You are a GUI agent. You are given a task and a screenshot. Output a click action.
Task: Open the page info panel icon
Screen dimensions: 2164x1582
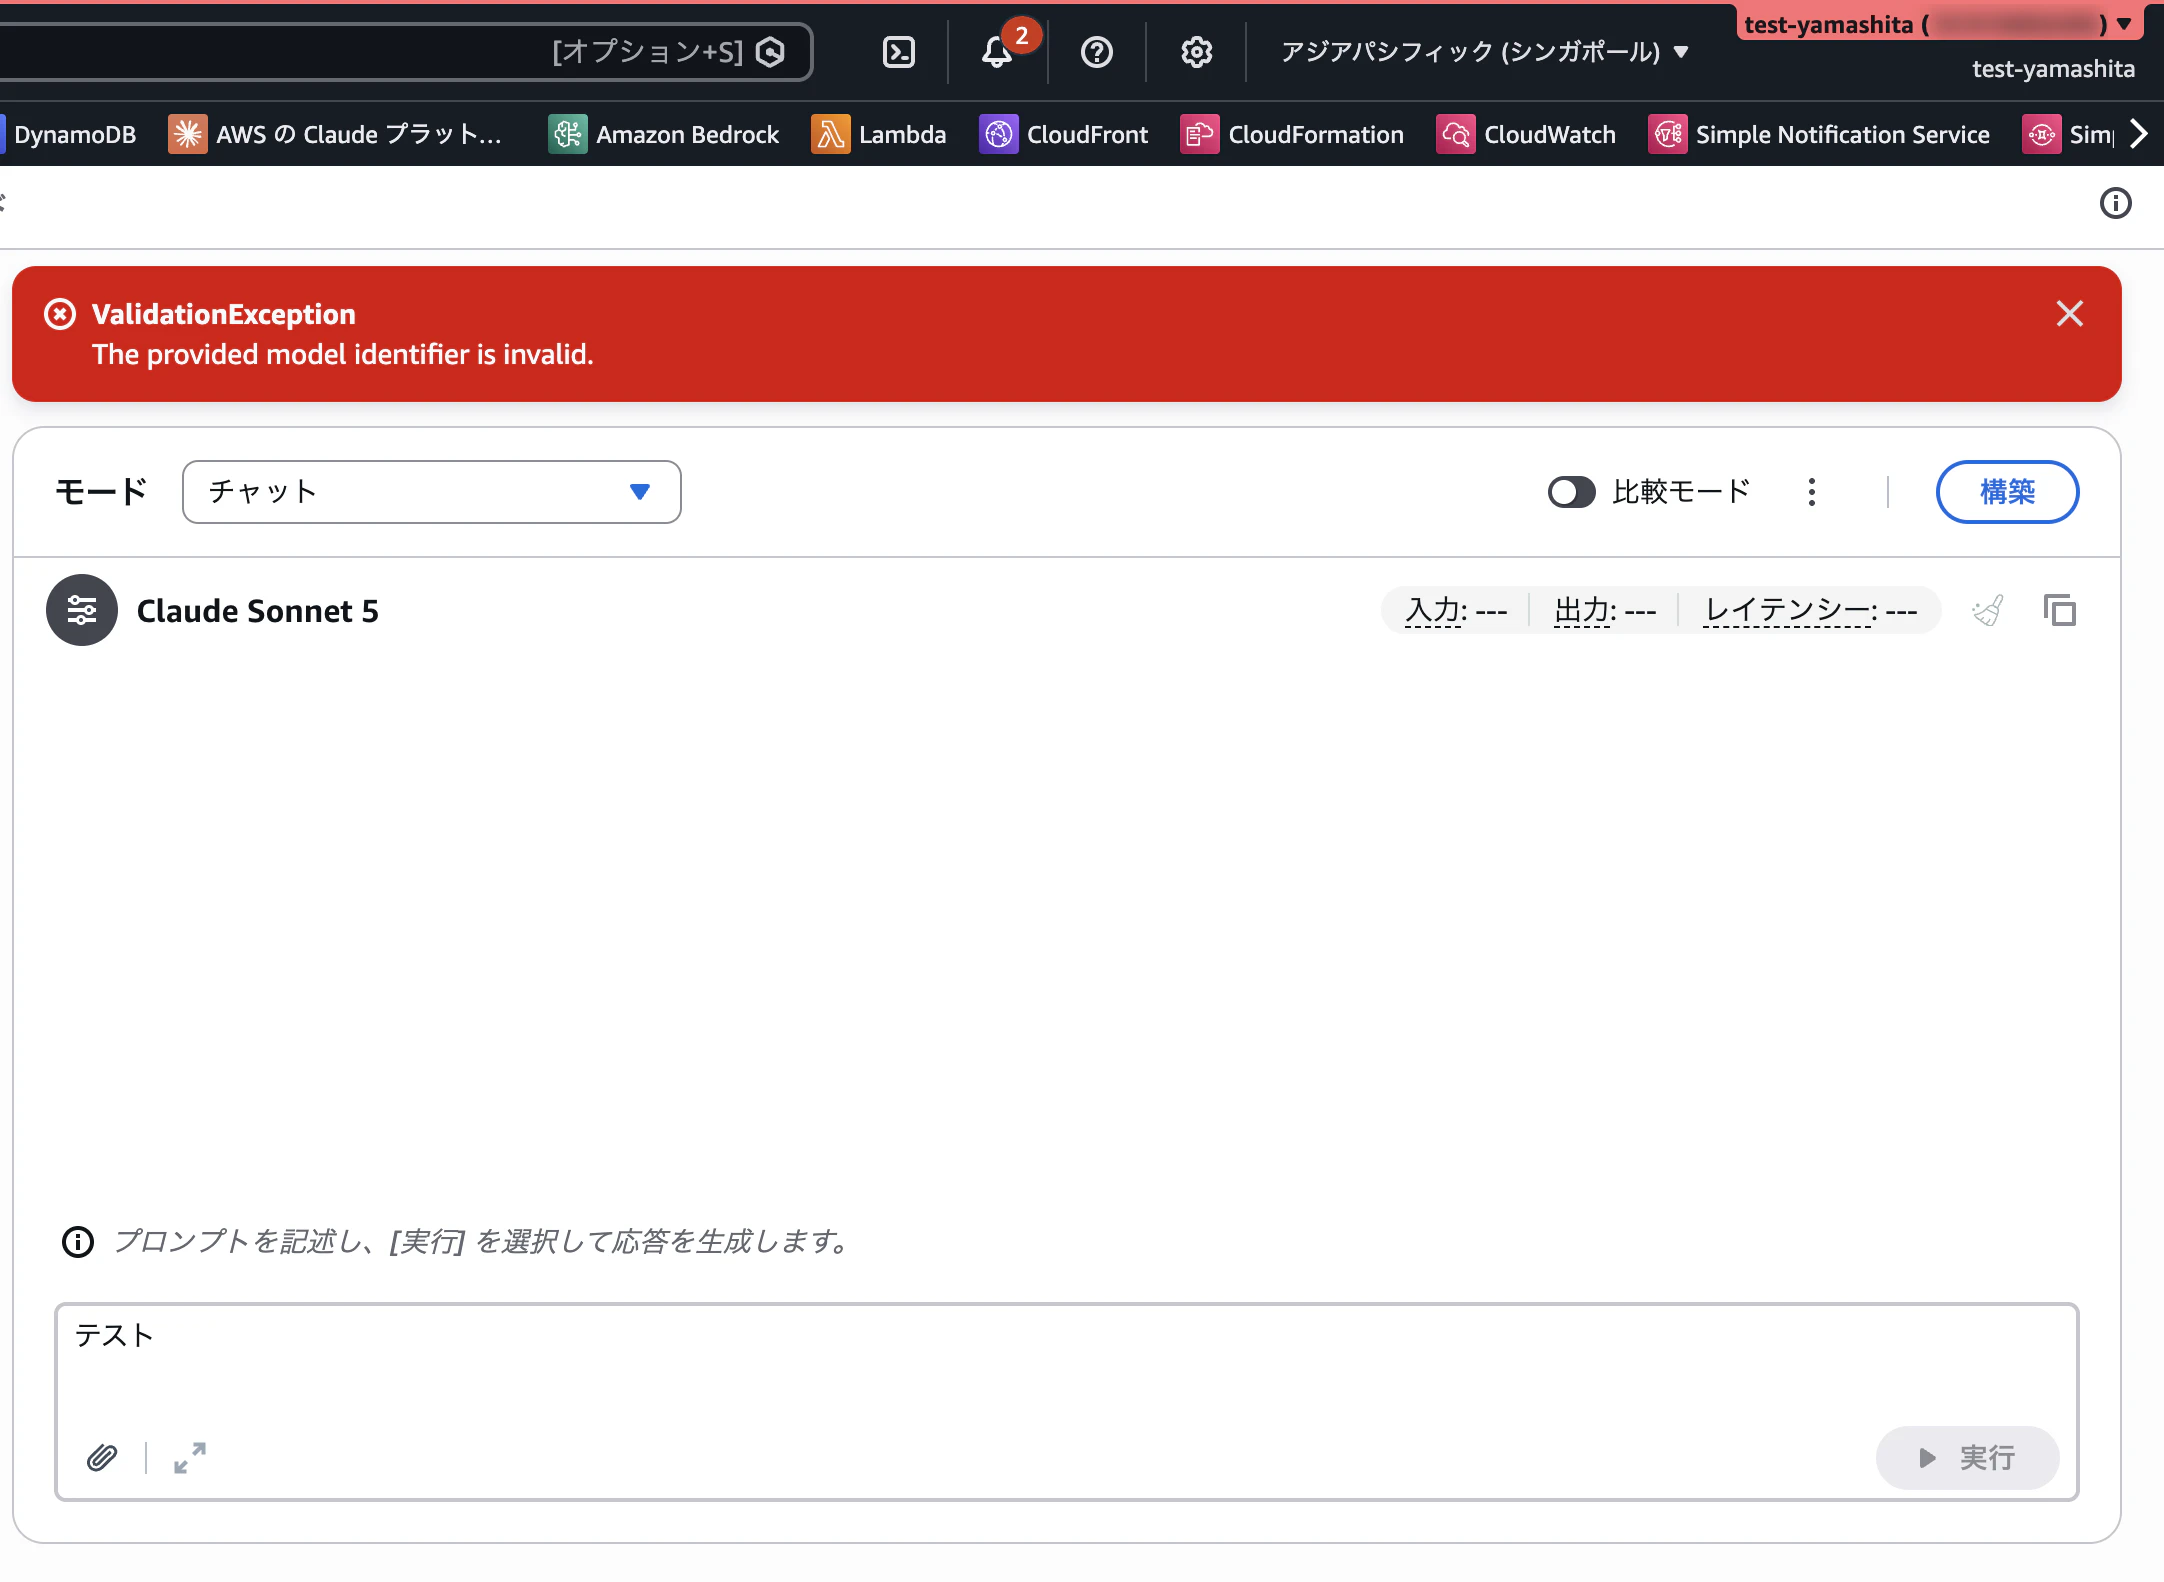pos(2116,203)
